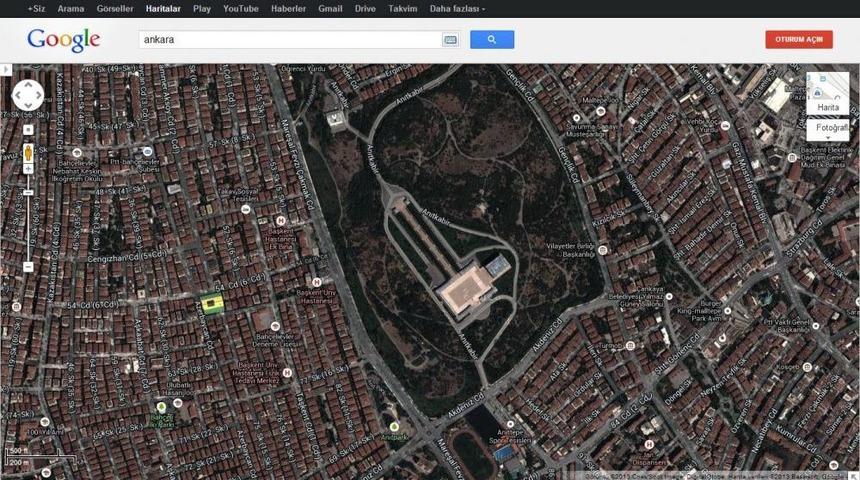Open Görseller in top bar
Viewport: 860px width, 480px height.
pos(115,9)
